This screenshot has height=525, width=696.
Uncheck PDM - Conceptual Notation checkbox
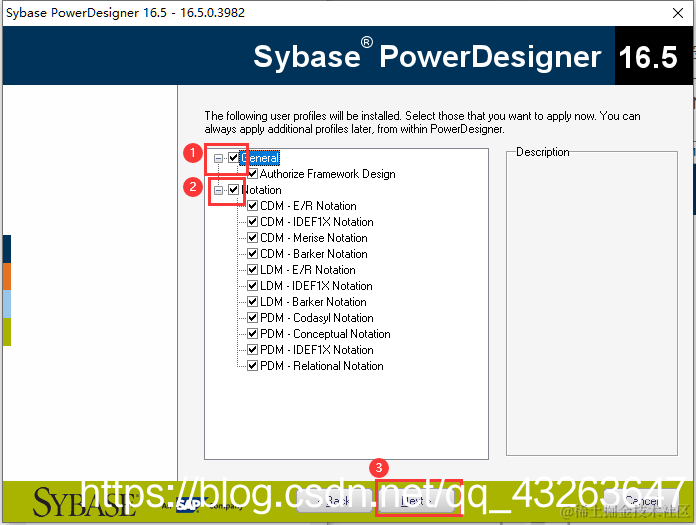pyautogui.click(x=253, y=333)
